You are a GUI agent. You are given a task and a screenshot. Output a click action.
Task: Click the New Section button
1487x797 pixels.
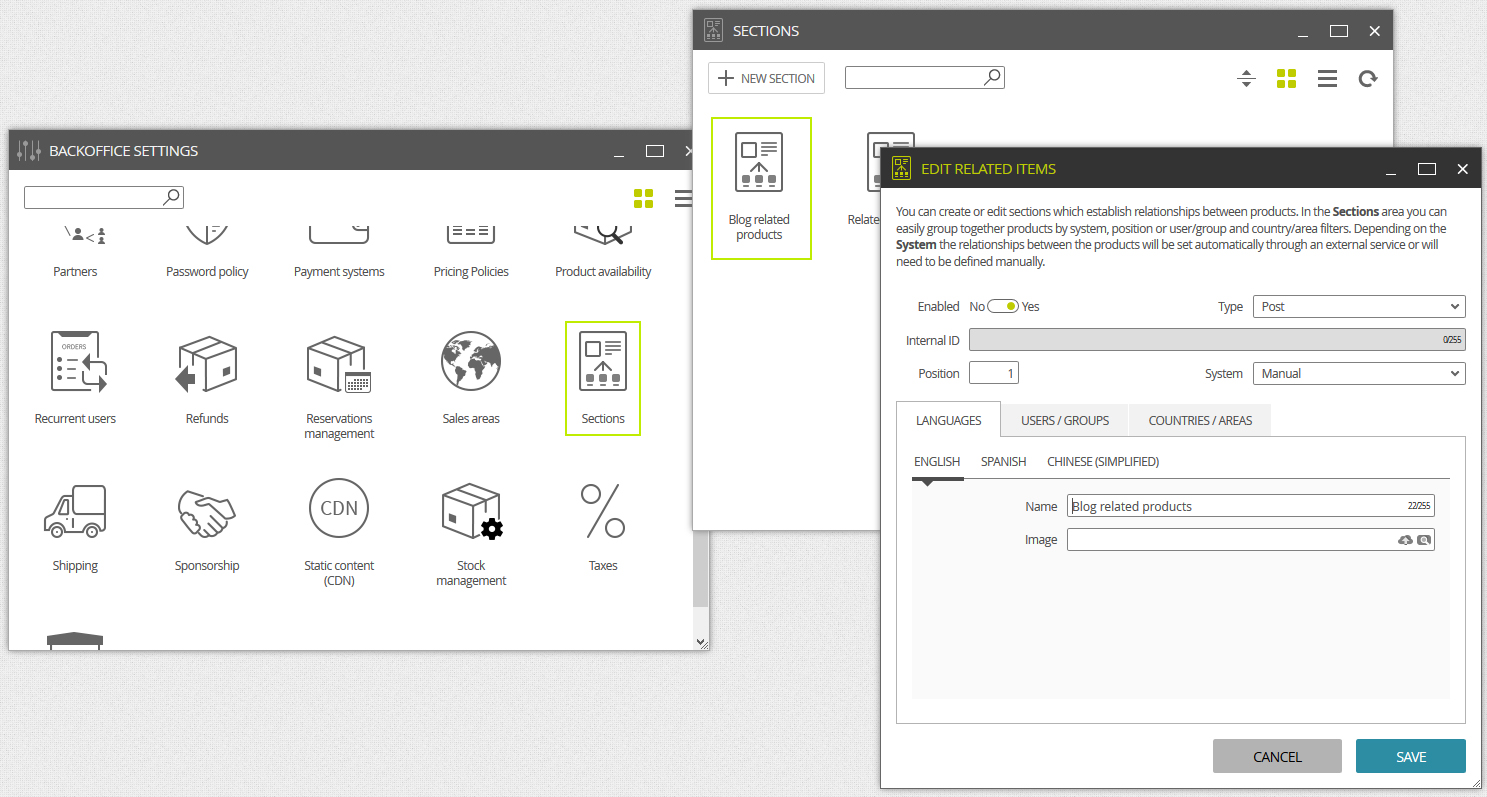pos(767,78)
